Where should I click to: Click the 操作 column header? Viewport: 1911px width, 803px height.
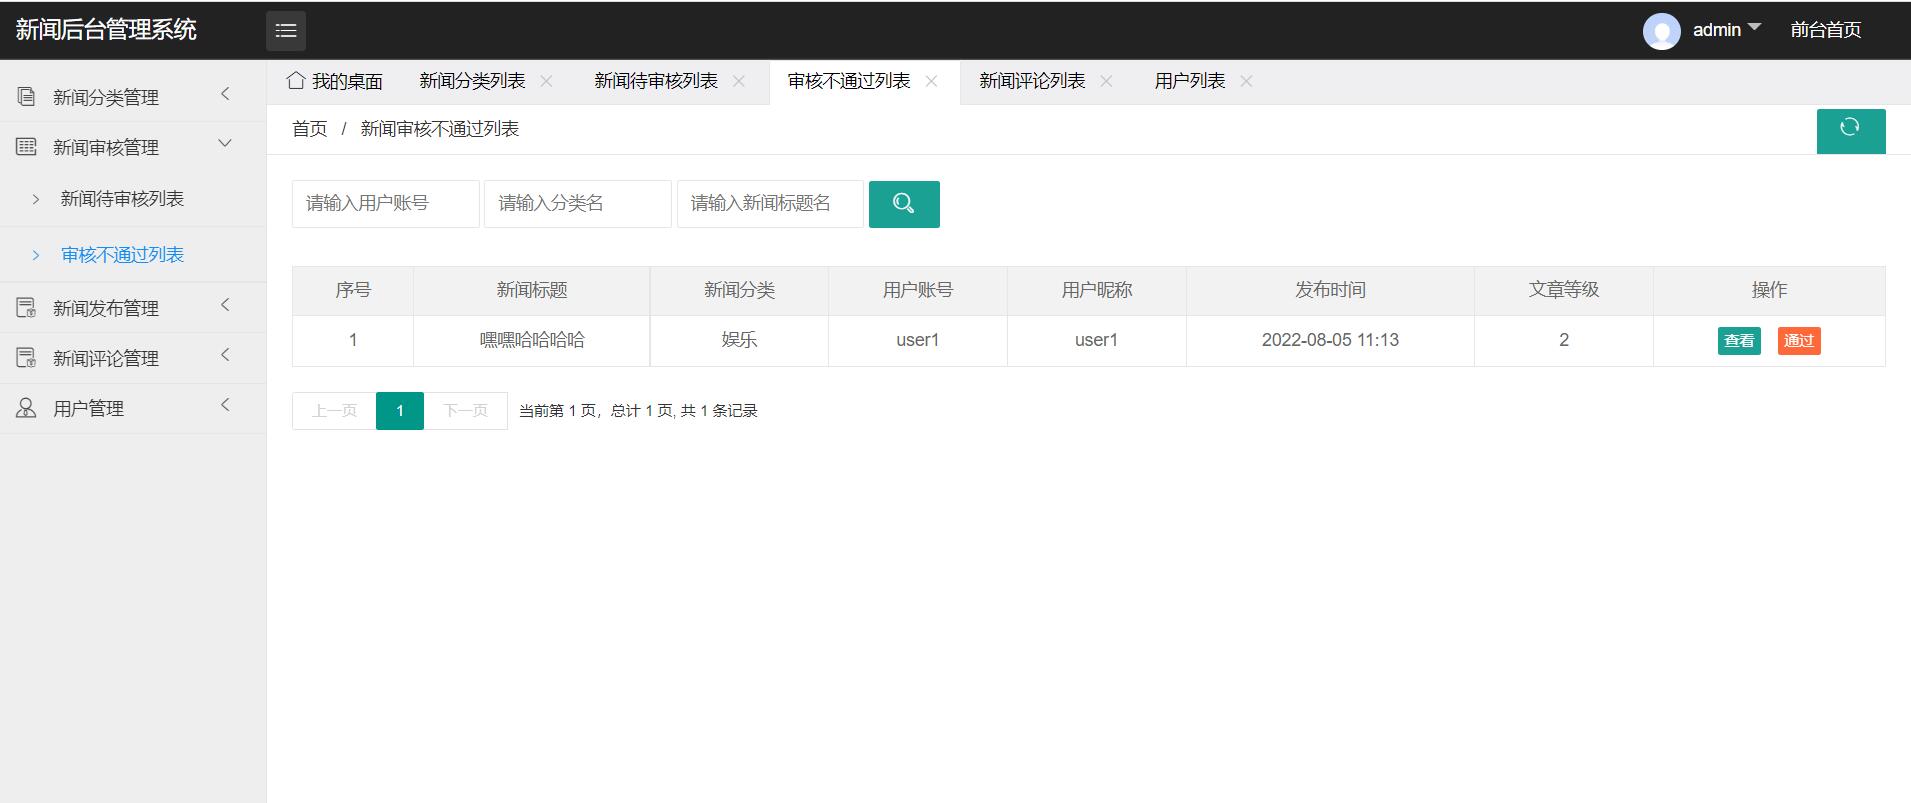pos(1769,290)
